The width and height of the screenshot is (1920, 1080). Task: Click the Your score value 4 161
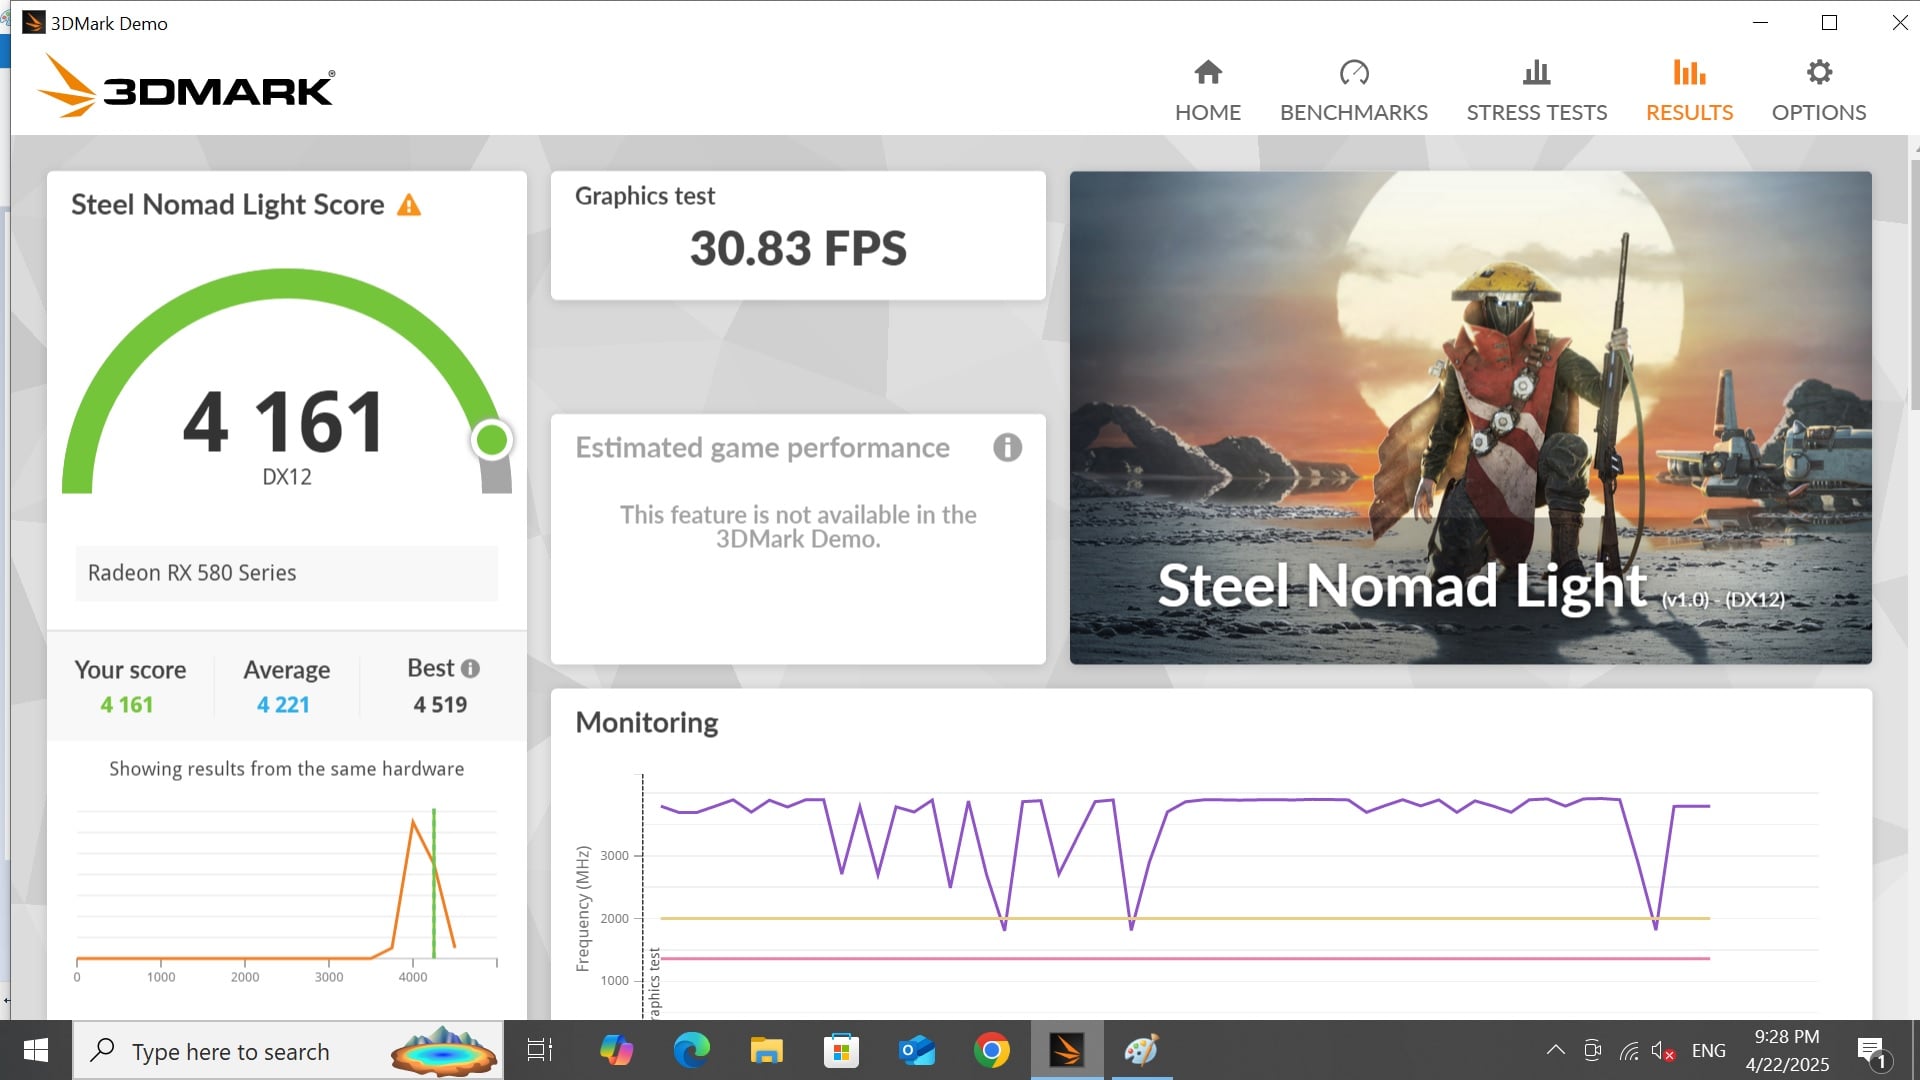[x=127, y=705]
